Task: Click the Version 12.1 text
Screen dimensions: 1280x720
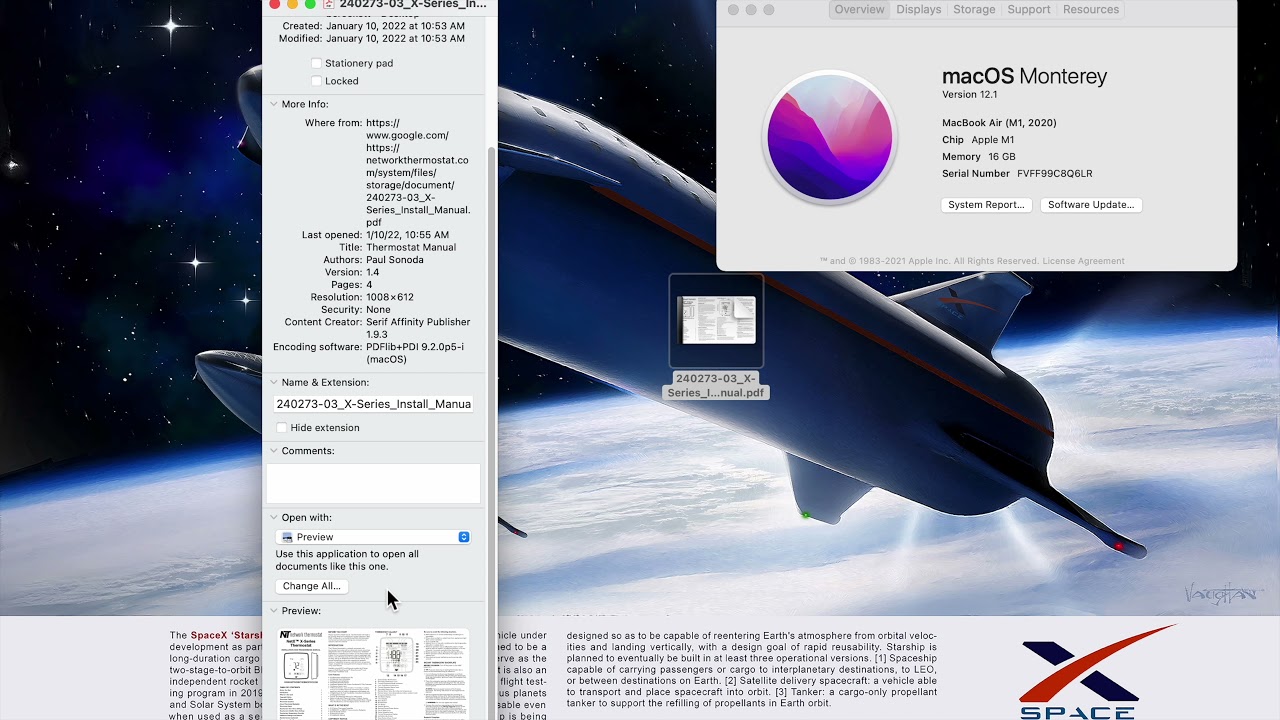Action: pos(970,94)
